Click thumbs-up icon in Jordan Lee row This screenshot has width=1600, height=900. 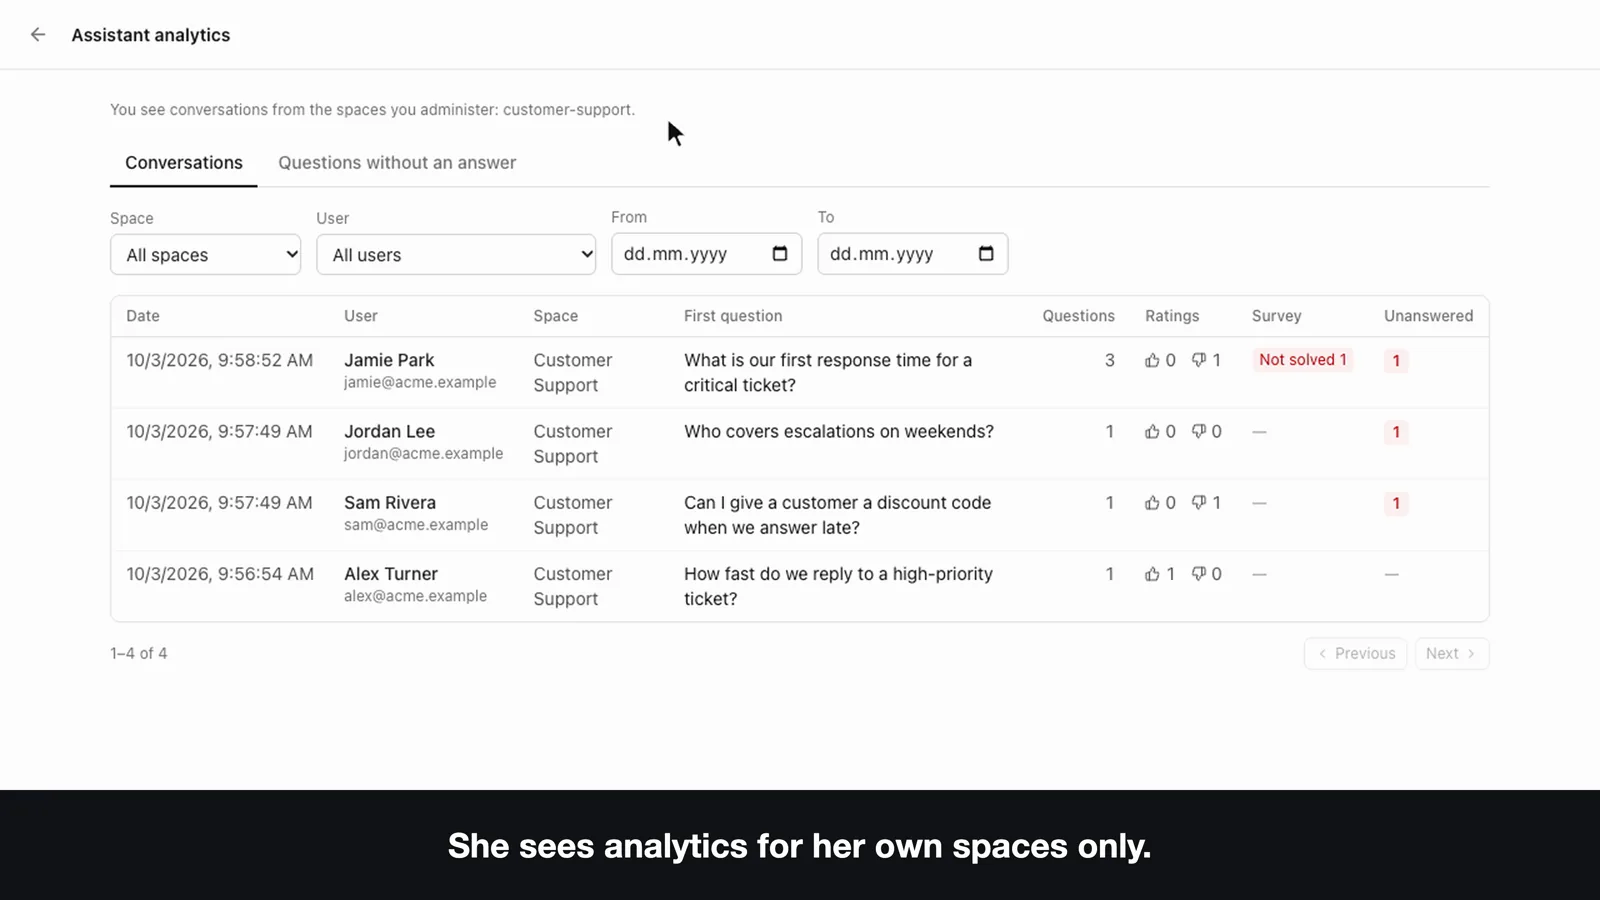tap(1152, 432)
